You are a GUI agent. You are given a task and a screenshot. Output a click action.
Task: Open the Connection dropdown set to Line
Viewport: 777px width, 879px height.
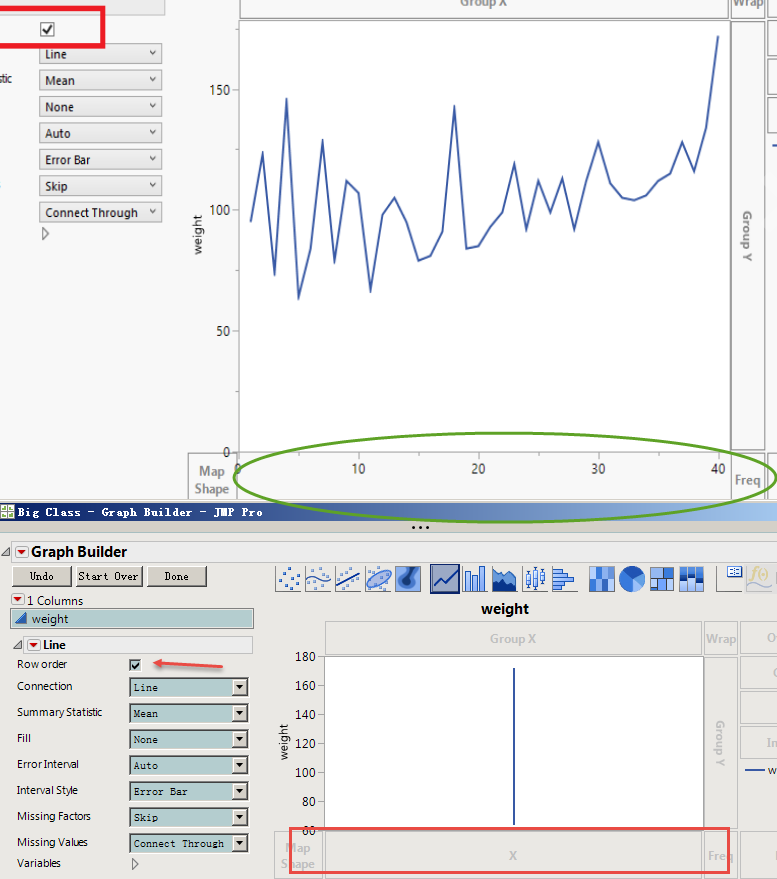(x=188, y=687)
